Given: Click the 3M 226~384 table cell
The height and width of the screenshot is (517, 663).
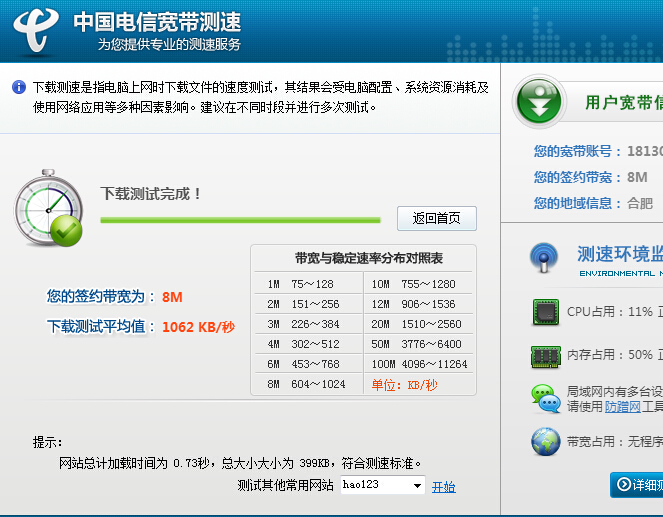Looking at the screenshot, I should pyautogui.click(x=309, y=324).
